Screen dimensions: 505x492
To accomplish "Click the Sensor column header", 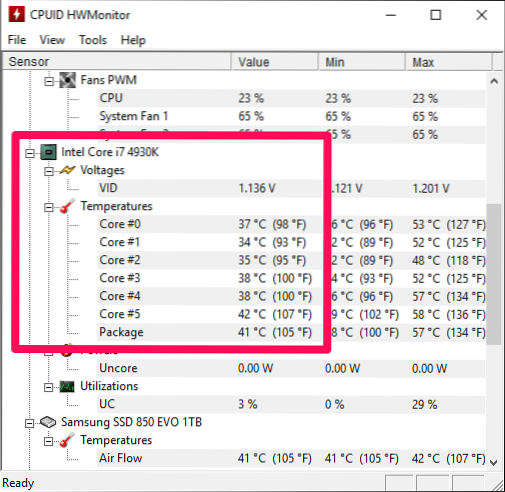I will tap(116, 62).
